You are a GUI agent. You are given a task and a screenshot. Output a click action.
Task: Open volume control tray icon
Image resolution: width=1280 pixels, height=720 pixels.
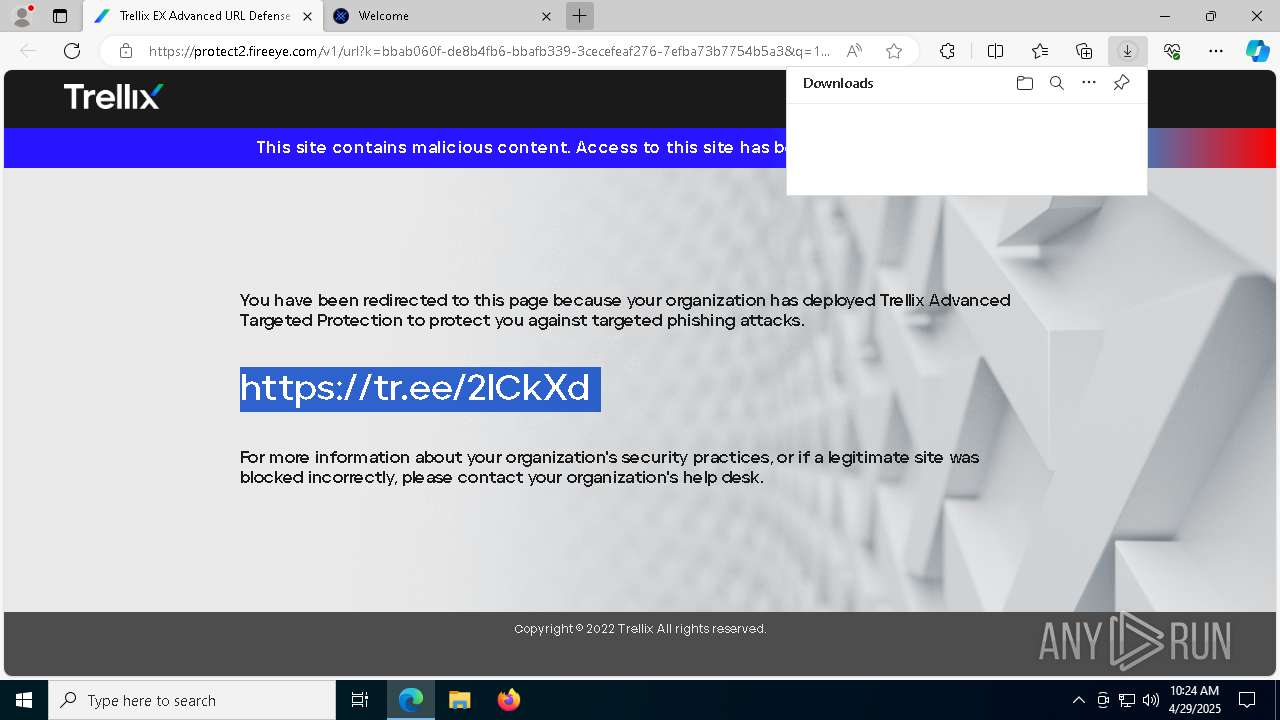(x=1151, y=700)
